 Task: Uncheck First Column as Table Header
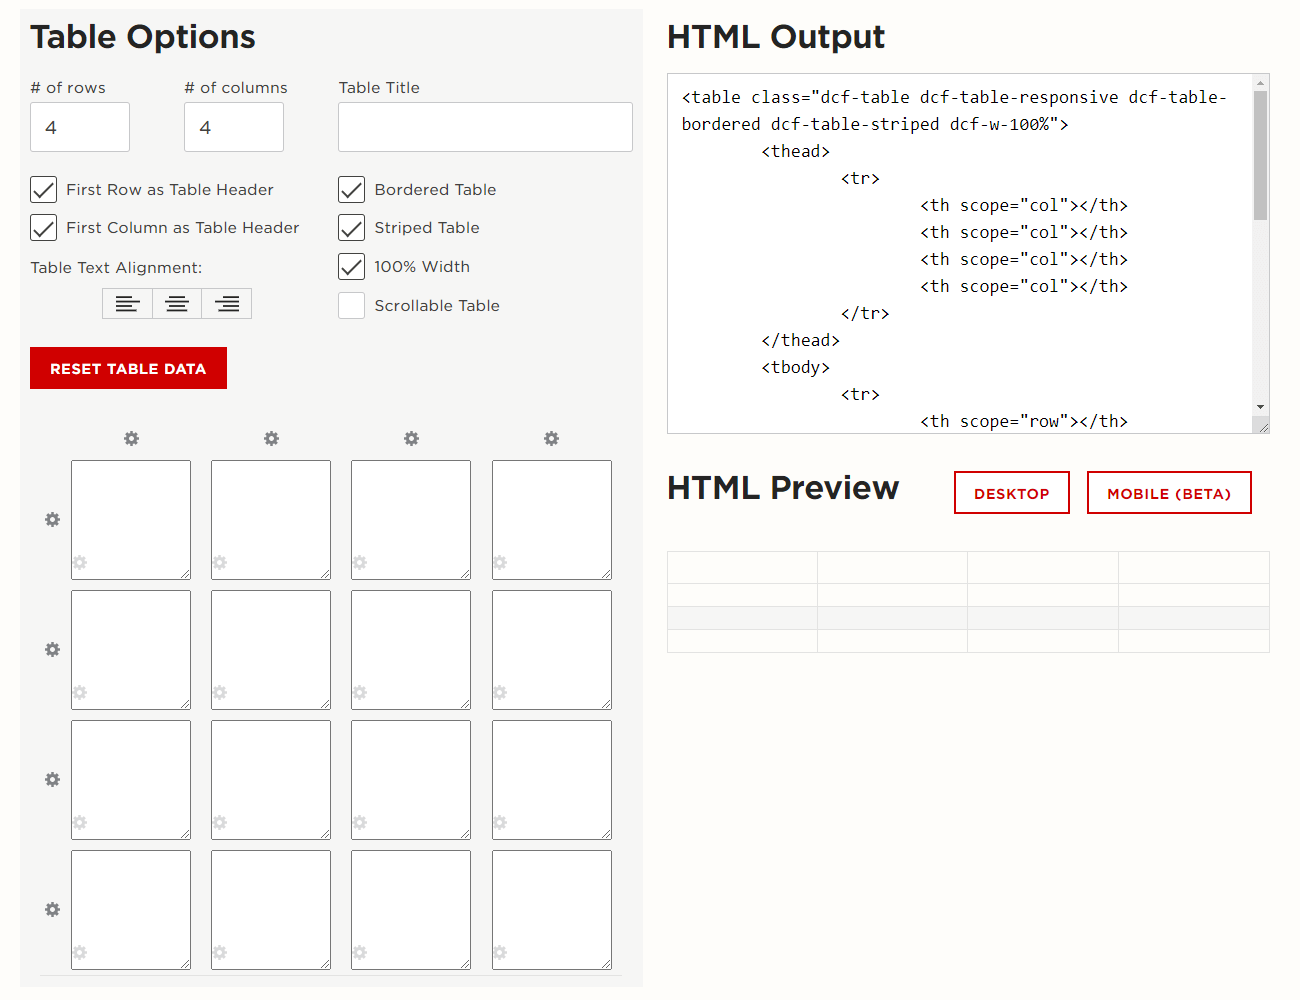point(44,228)
